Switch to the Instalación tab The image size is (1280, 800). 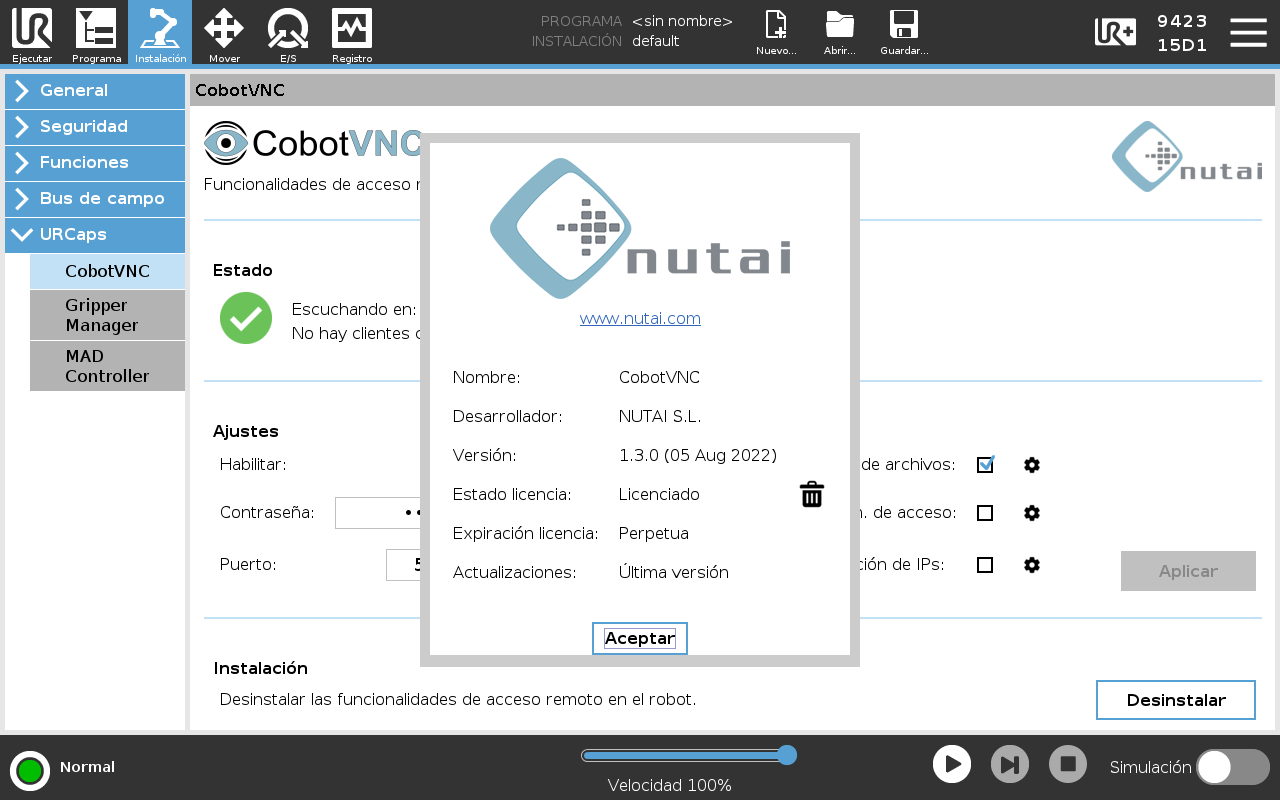point(160,33)
